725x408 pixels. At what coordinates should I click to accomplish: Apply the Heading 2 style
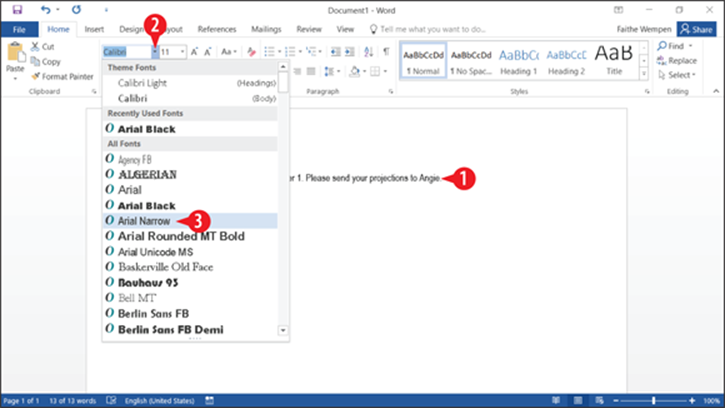pyautogui.click(x=566, y=61)
